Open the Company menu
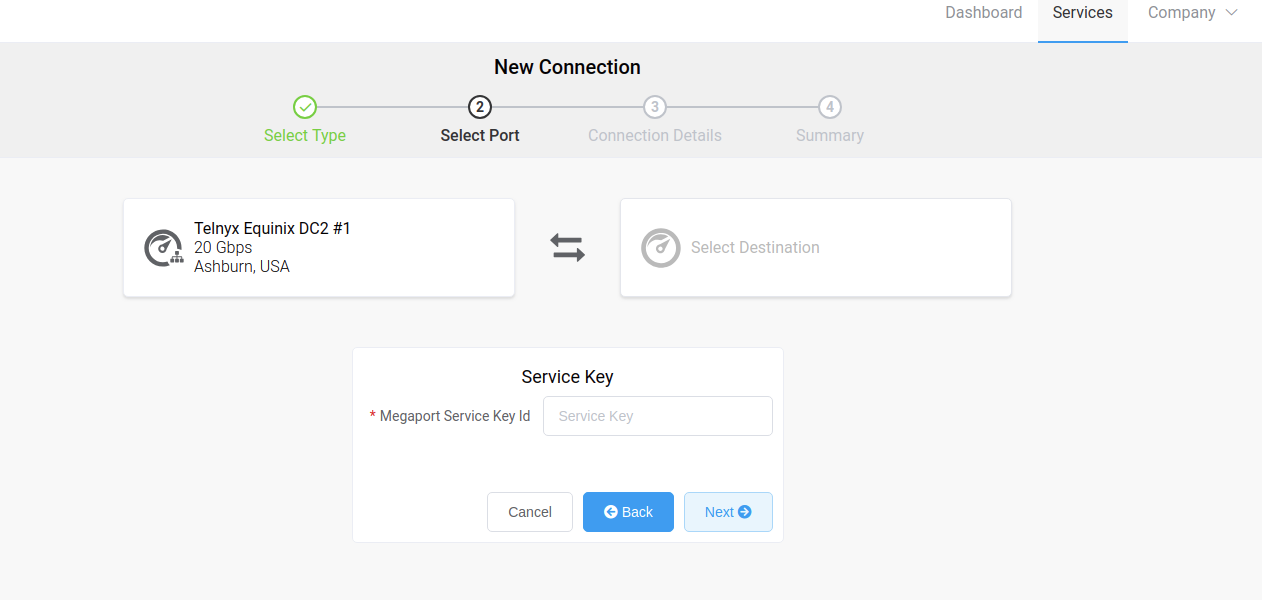 click(x=1193, y=13)
